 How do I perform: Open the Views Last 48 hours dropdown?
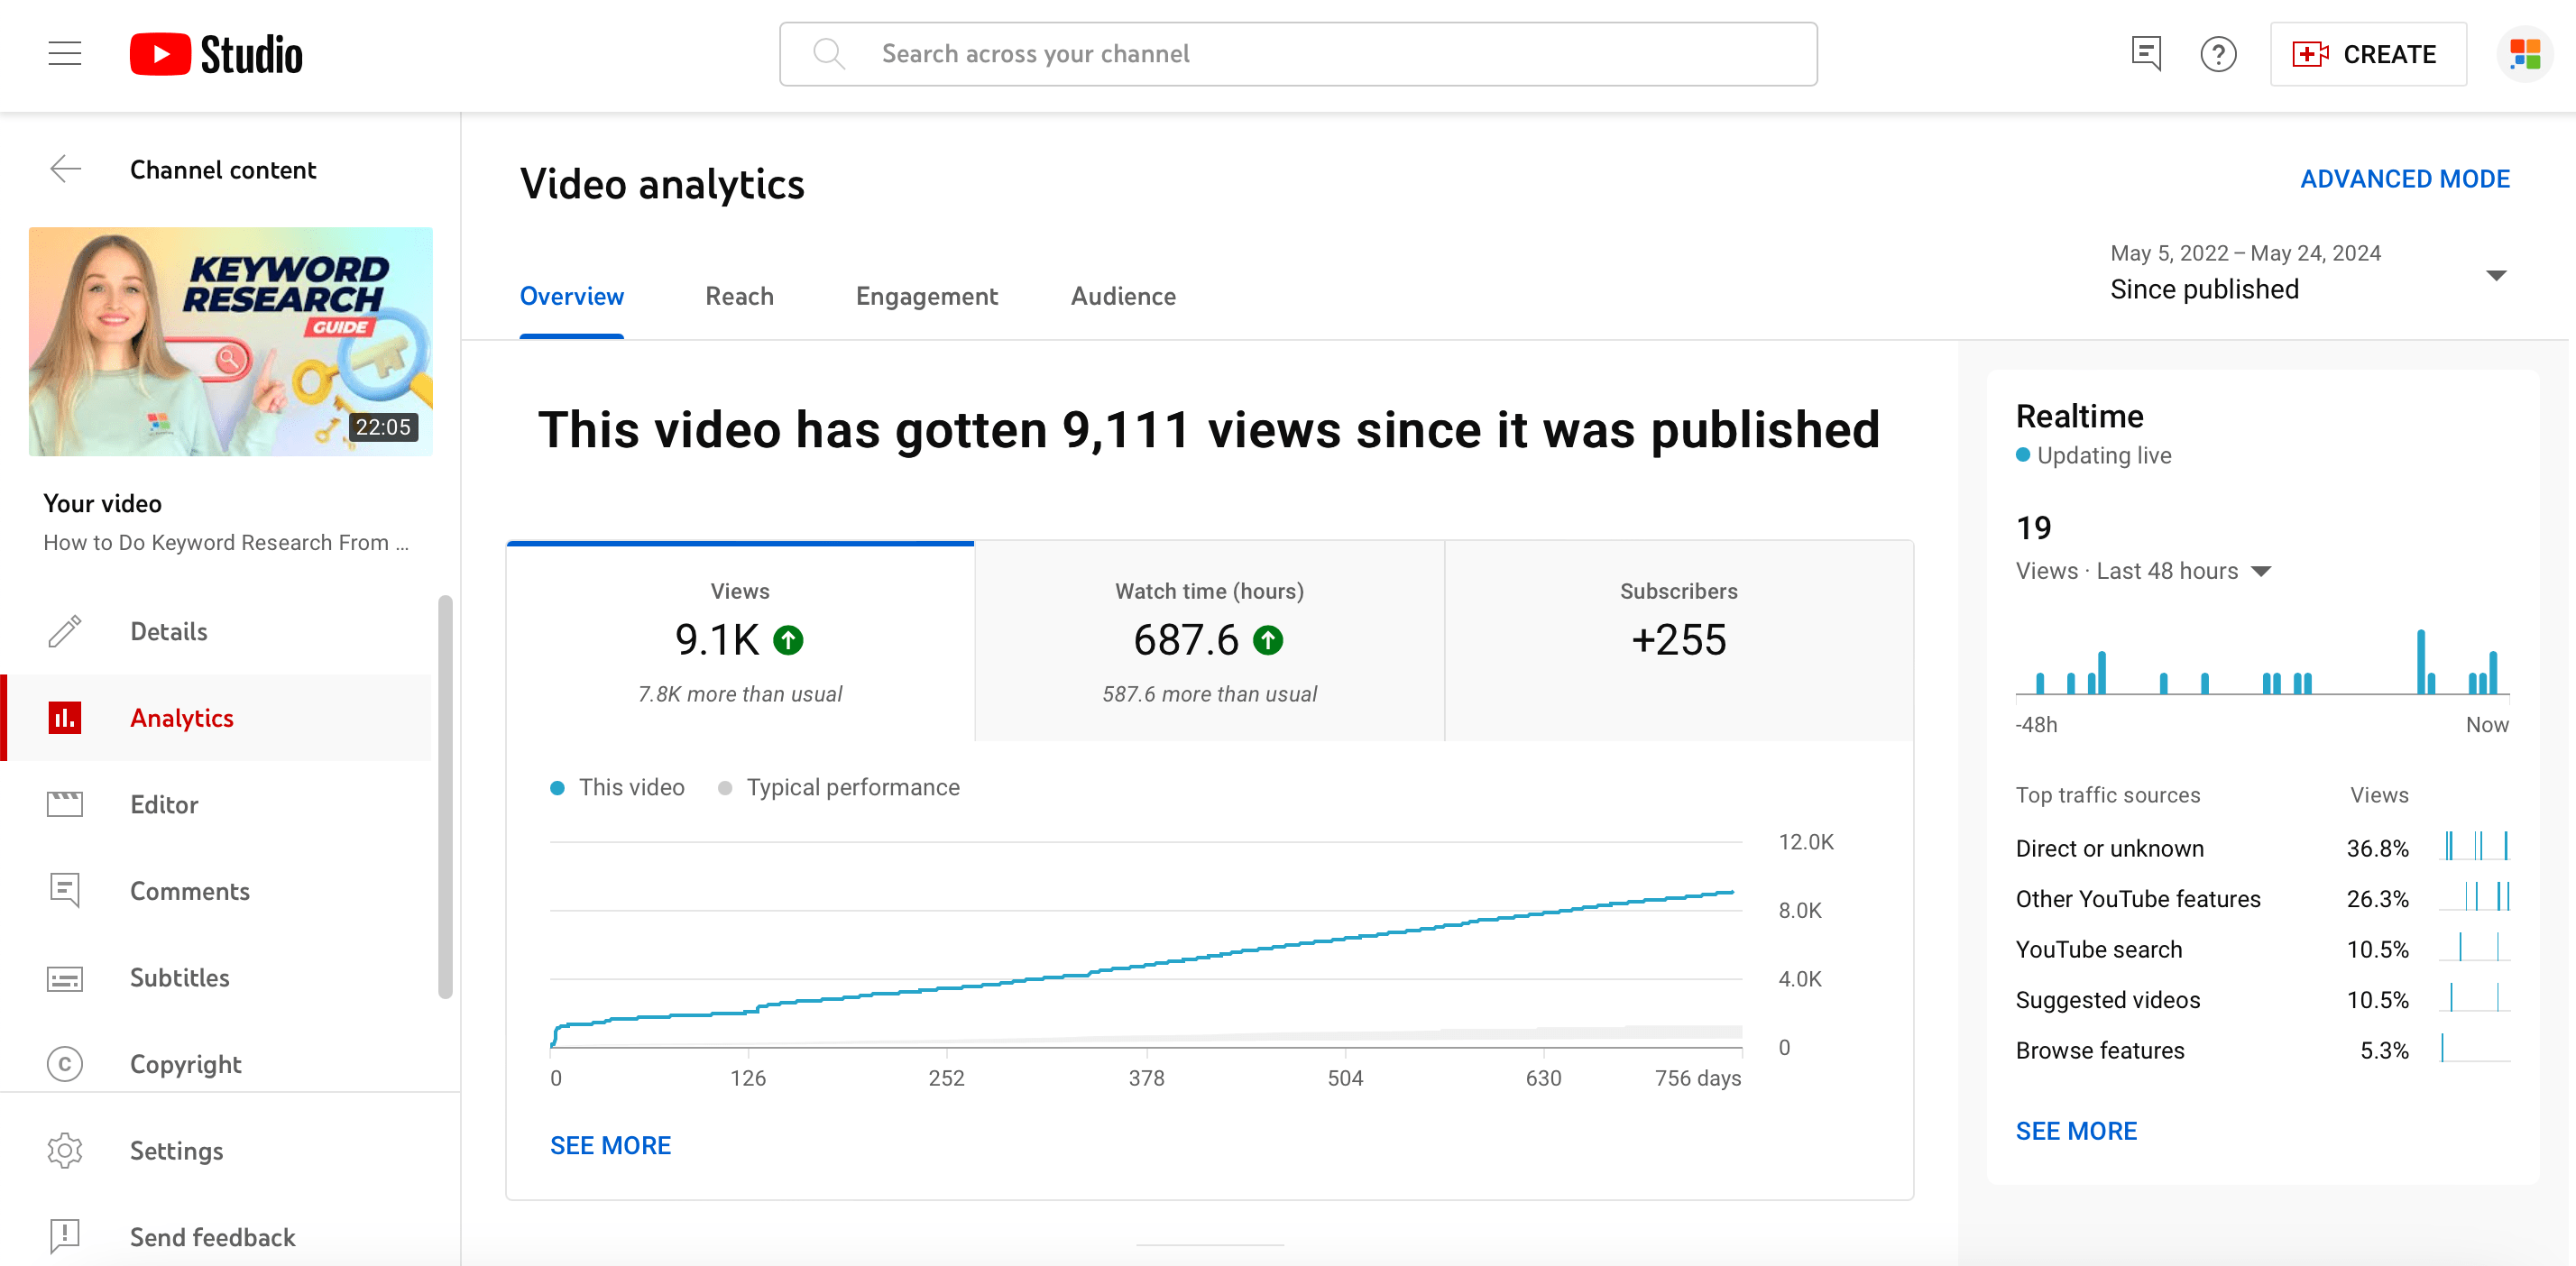[x=2261, y=571]
